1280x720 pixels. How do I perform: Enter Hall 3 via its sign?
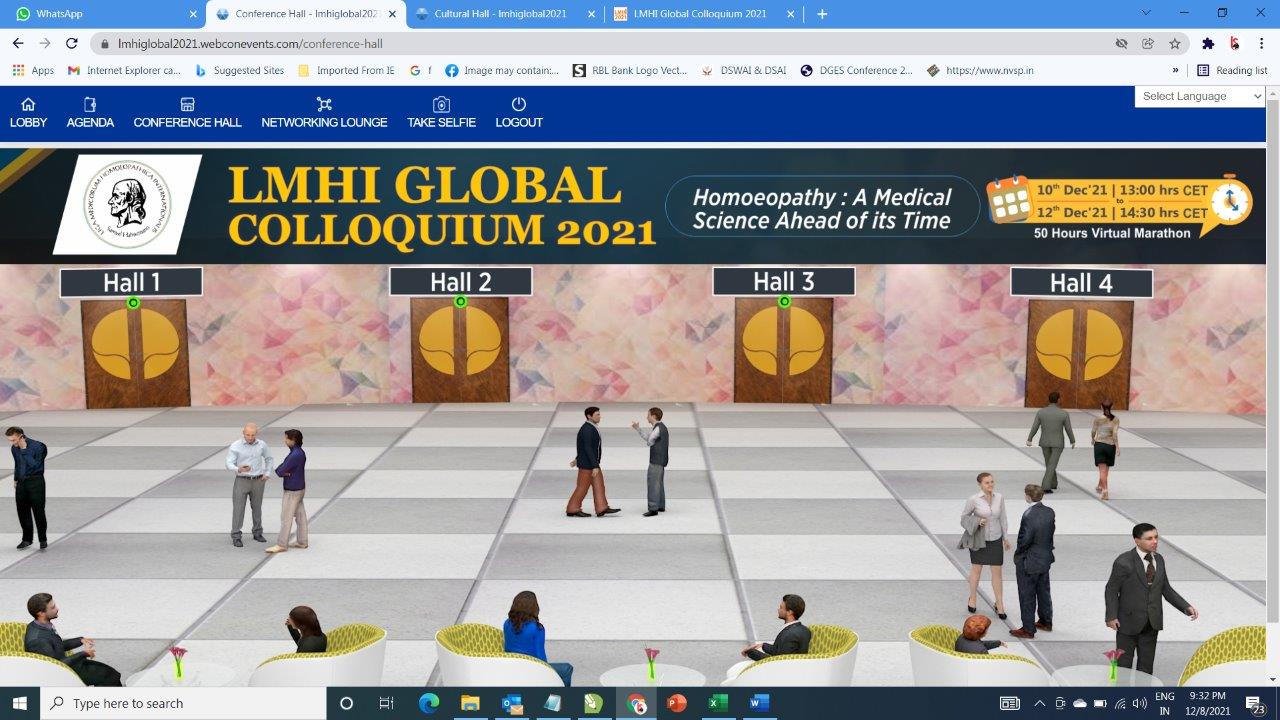pyautogui.click(x=783, y=282)
